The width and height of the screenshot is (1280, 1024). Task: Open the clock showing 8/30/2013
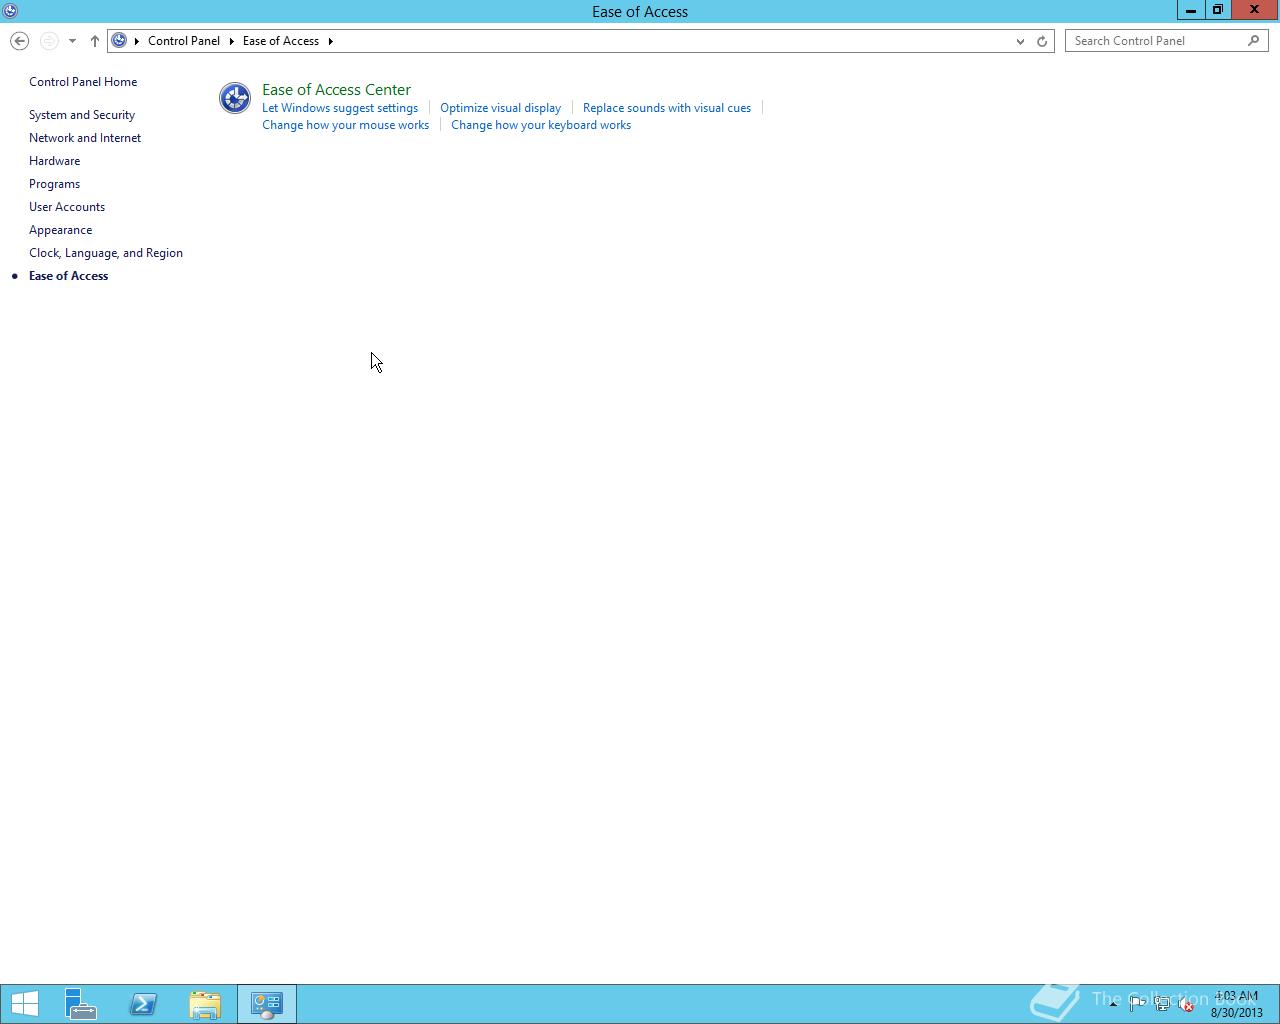click(x=1237, y=1004)
